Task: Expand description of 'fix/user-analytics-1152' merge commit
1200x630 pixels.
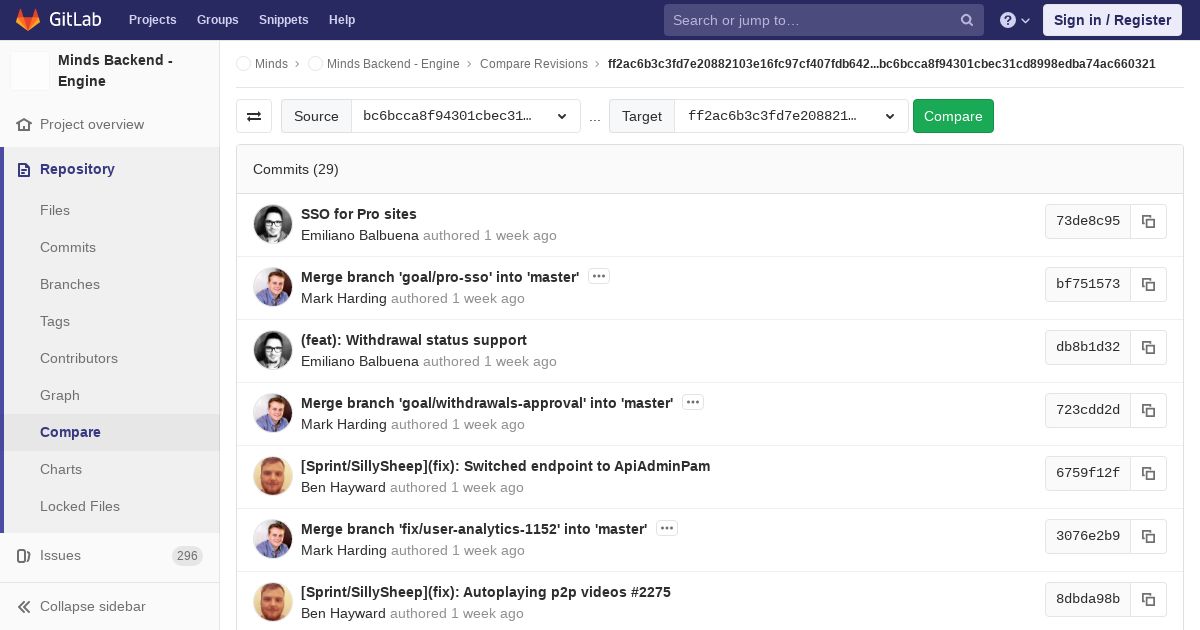Action: coord(667,528)
